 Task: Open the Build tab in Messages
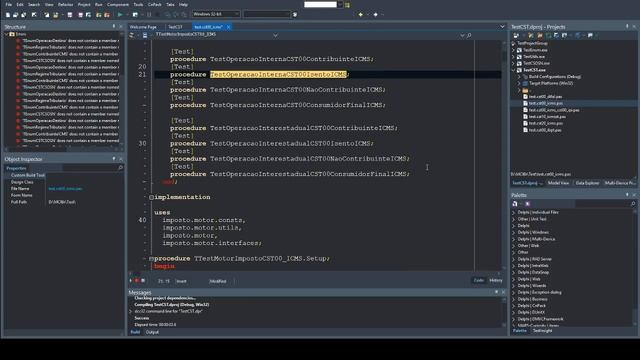pos(135,332)
